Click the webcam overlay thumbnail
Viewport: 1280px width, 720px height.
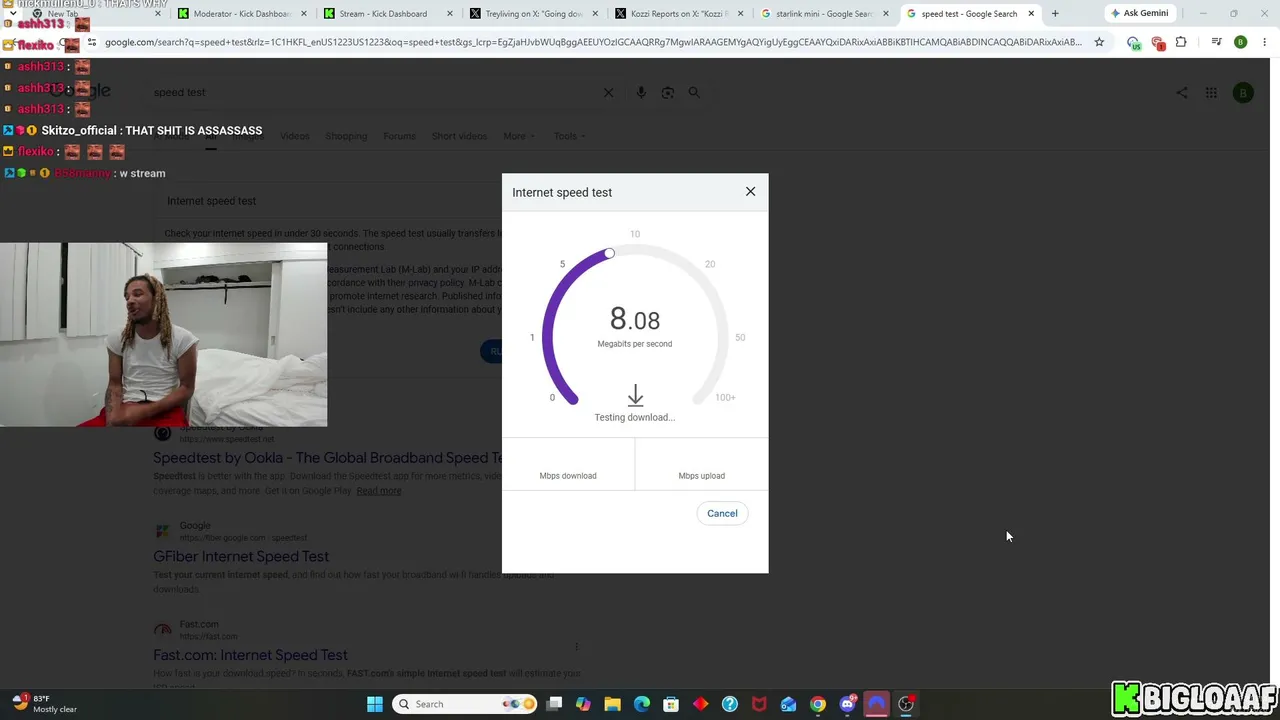click(x=163, y=334)
